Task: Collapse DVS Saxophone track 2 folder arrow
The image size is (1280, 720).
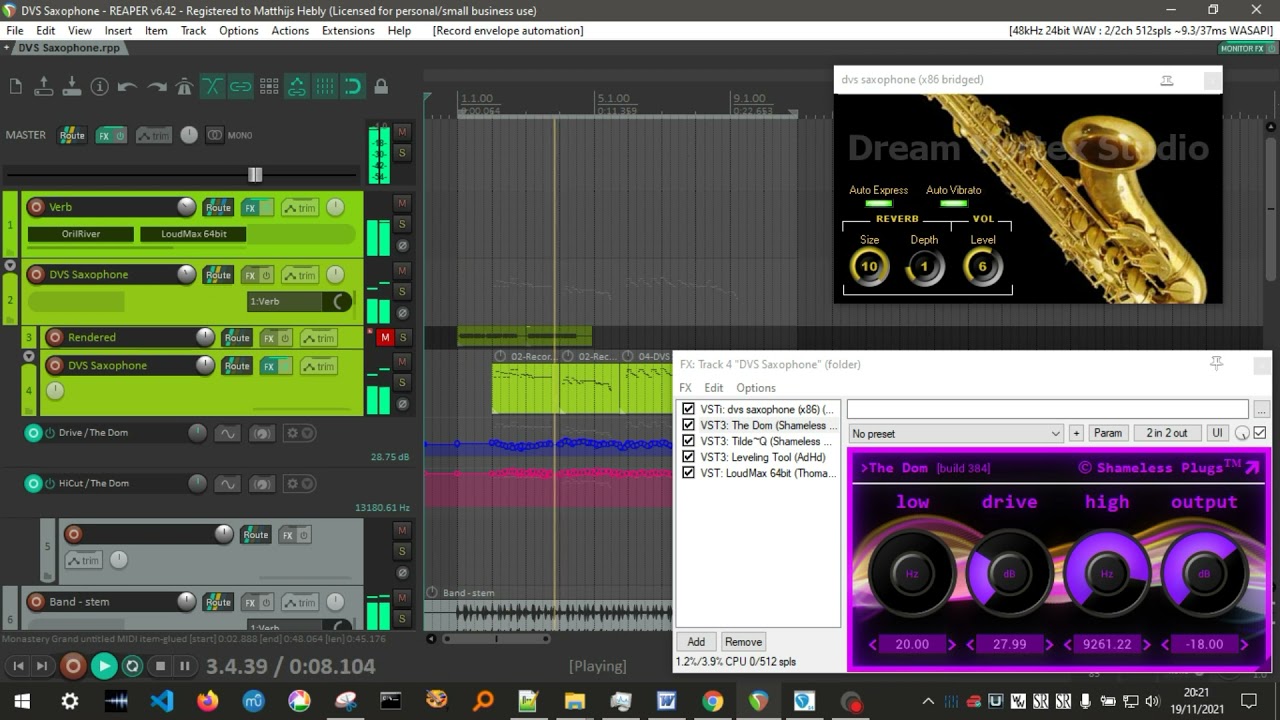Action: click(10, 266)
